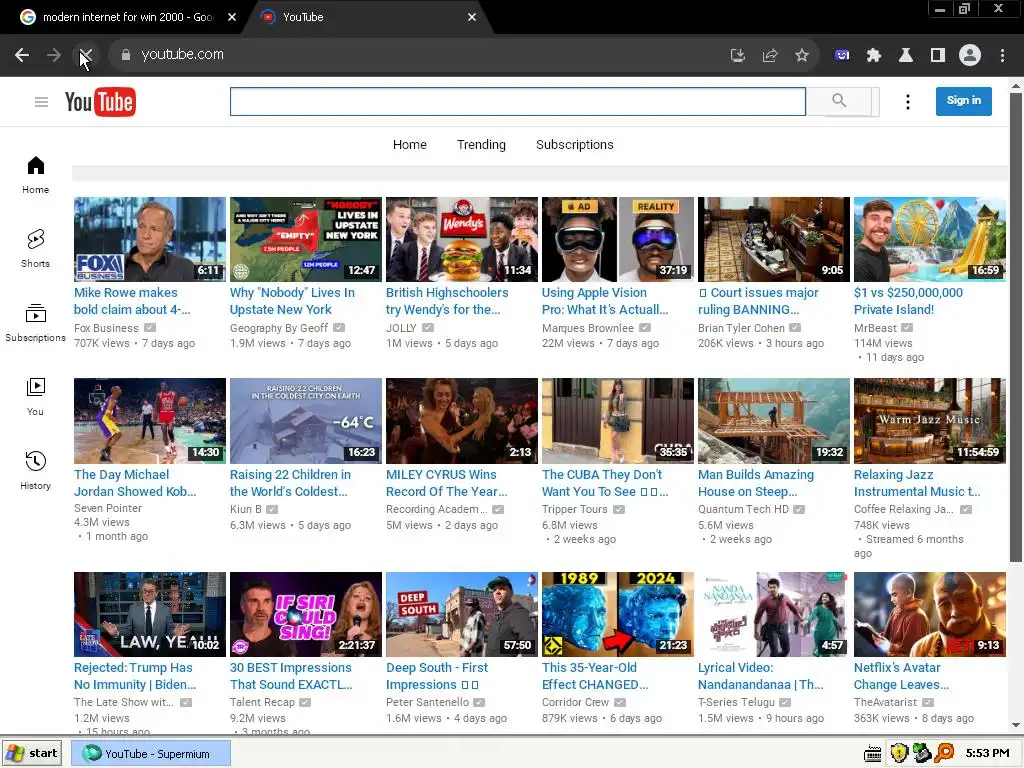Open the Marques Brownlee channel name
The height and width of the screenshot is (768, 1024).
(x=588, y=328)
